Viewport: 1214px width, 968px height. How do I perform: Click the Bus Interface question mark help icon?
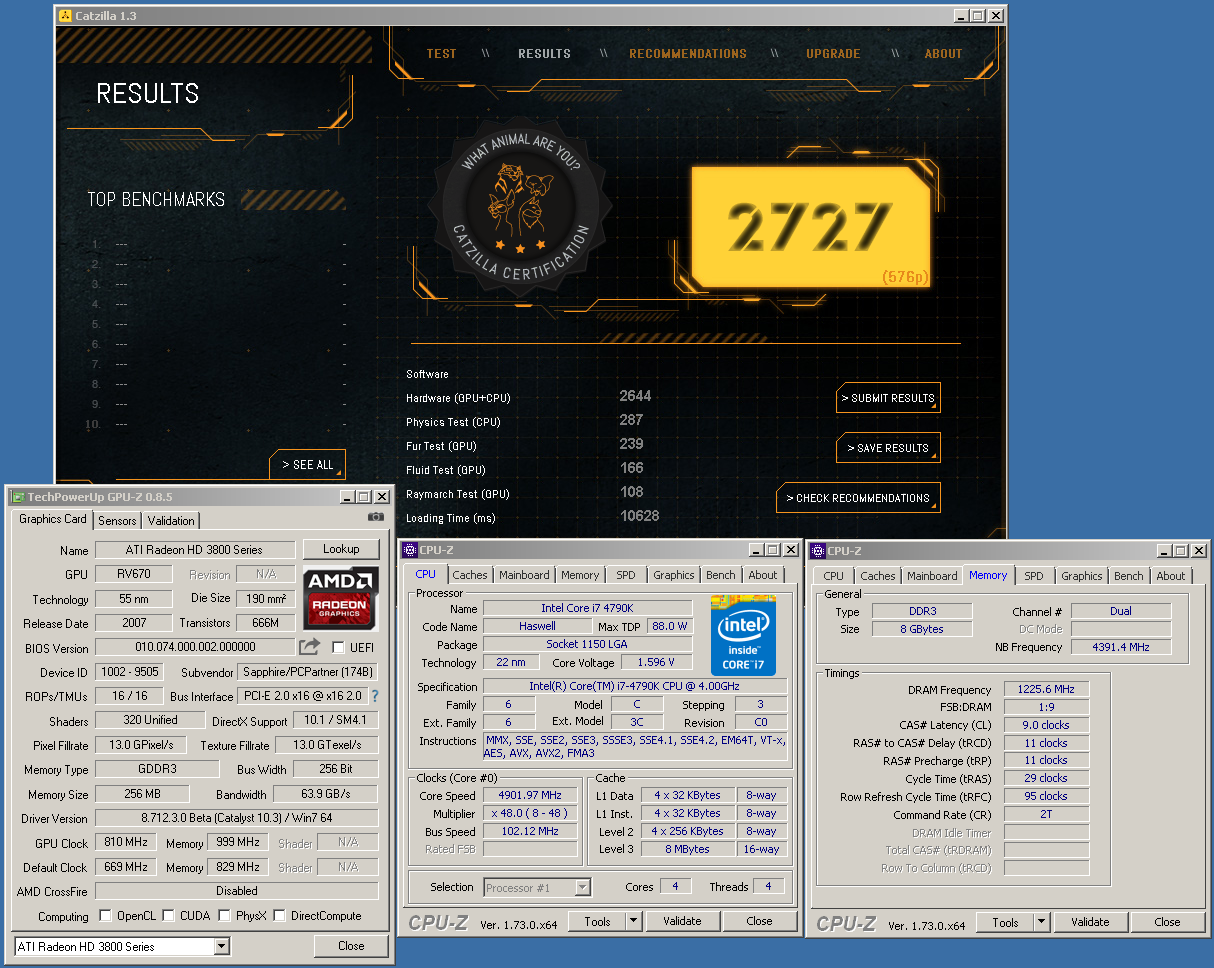375,696
